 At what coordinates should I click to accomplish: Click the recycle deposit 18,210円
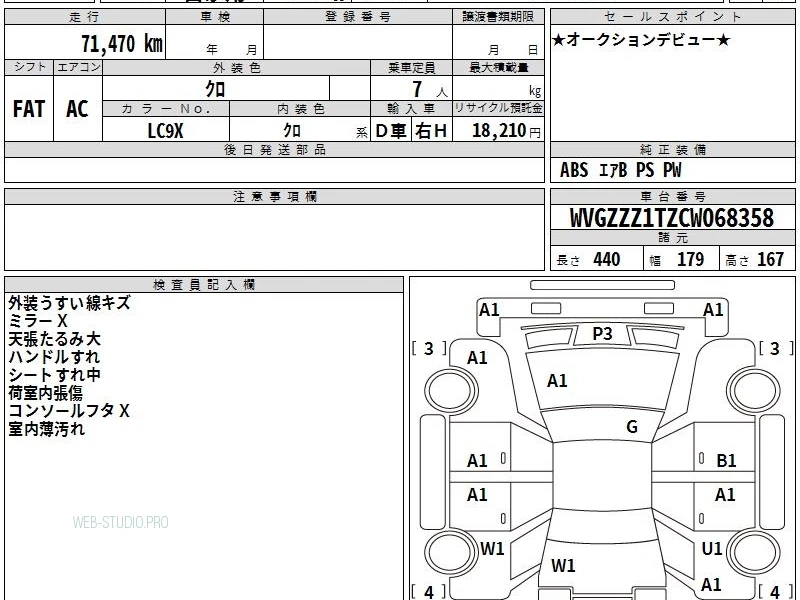pos(506,131)
